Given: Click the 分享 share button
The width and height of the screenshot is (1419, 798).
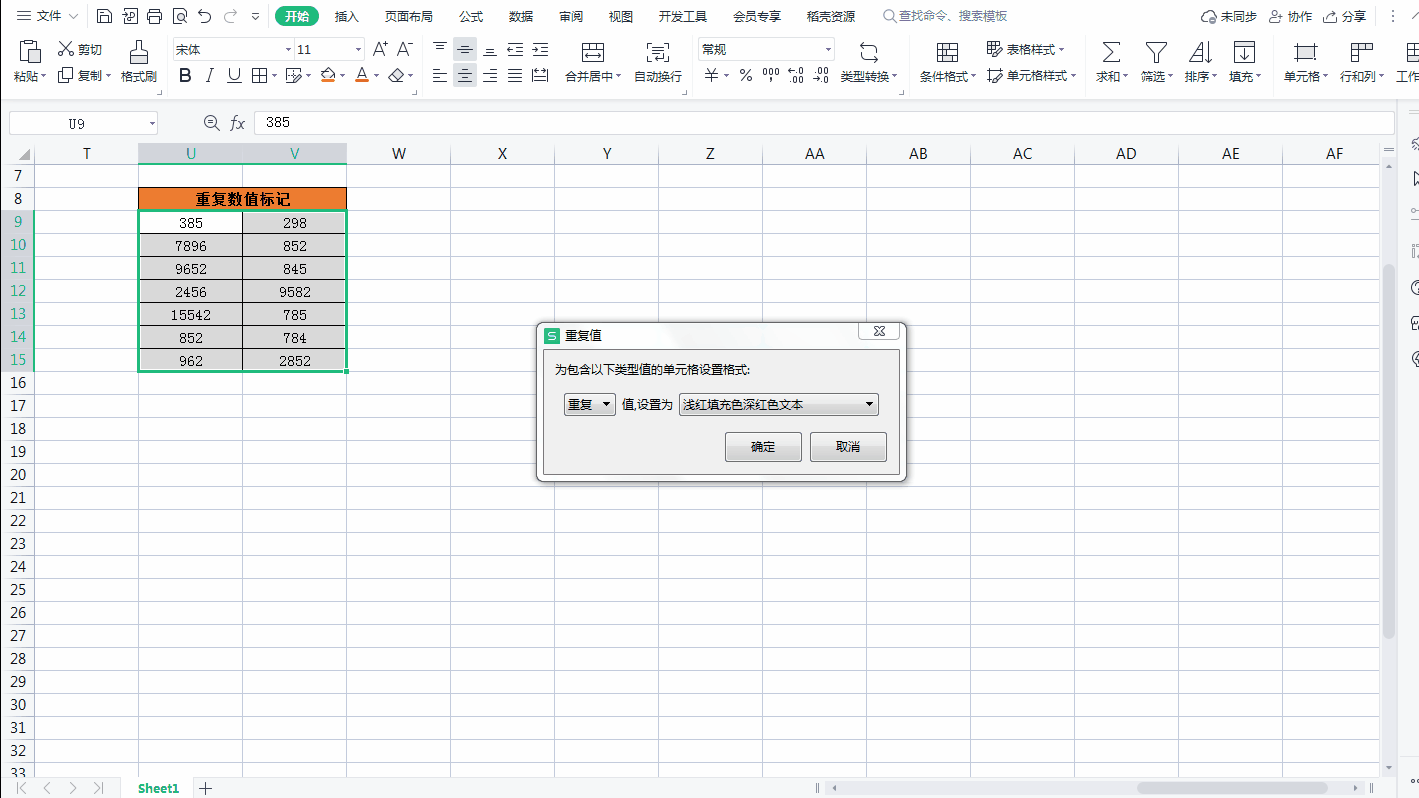Looking at the screenshot, I should (x=1345, y=16).
